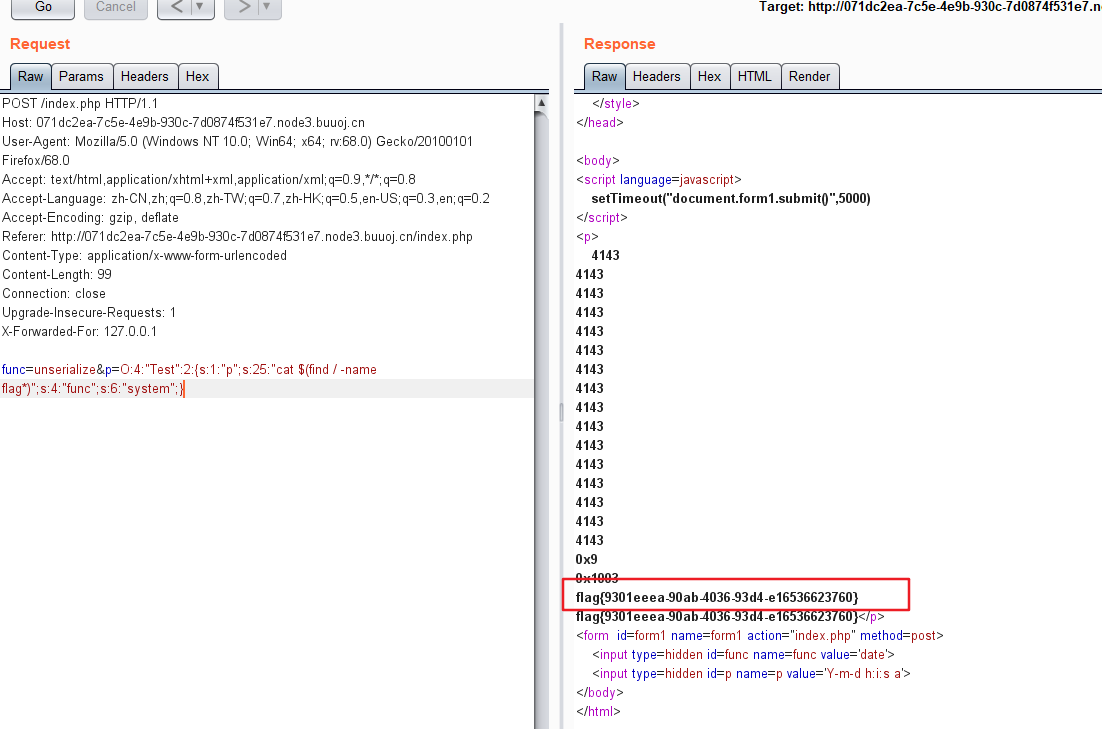
Task: Click the Upgrade-Insecure-Requests: 1 line
Action: 89,312
